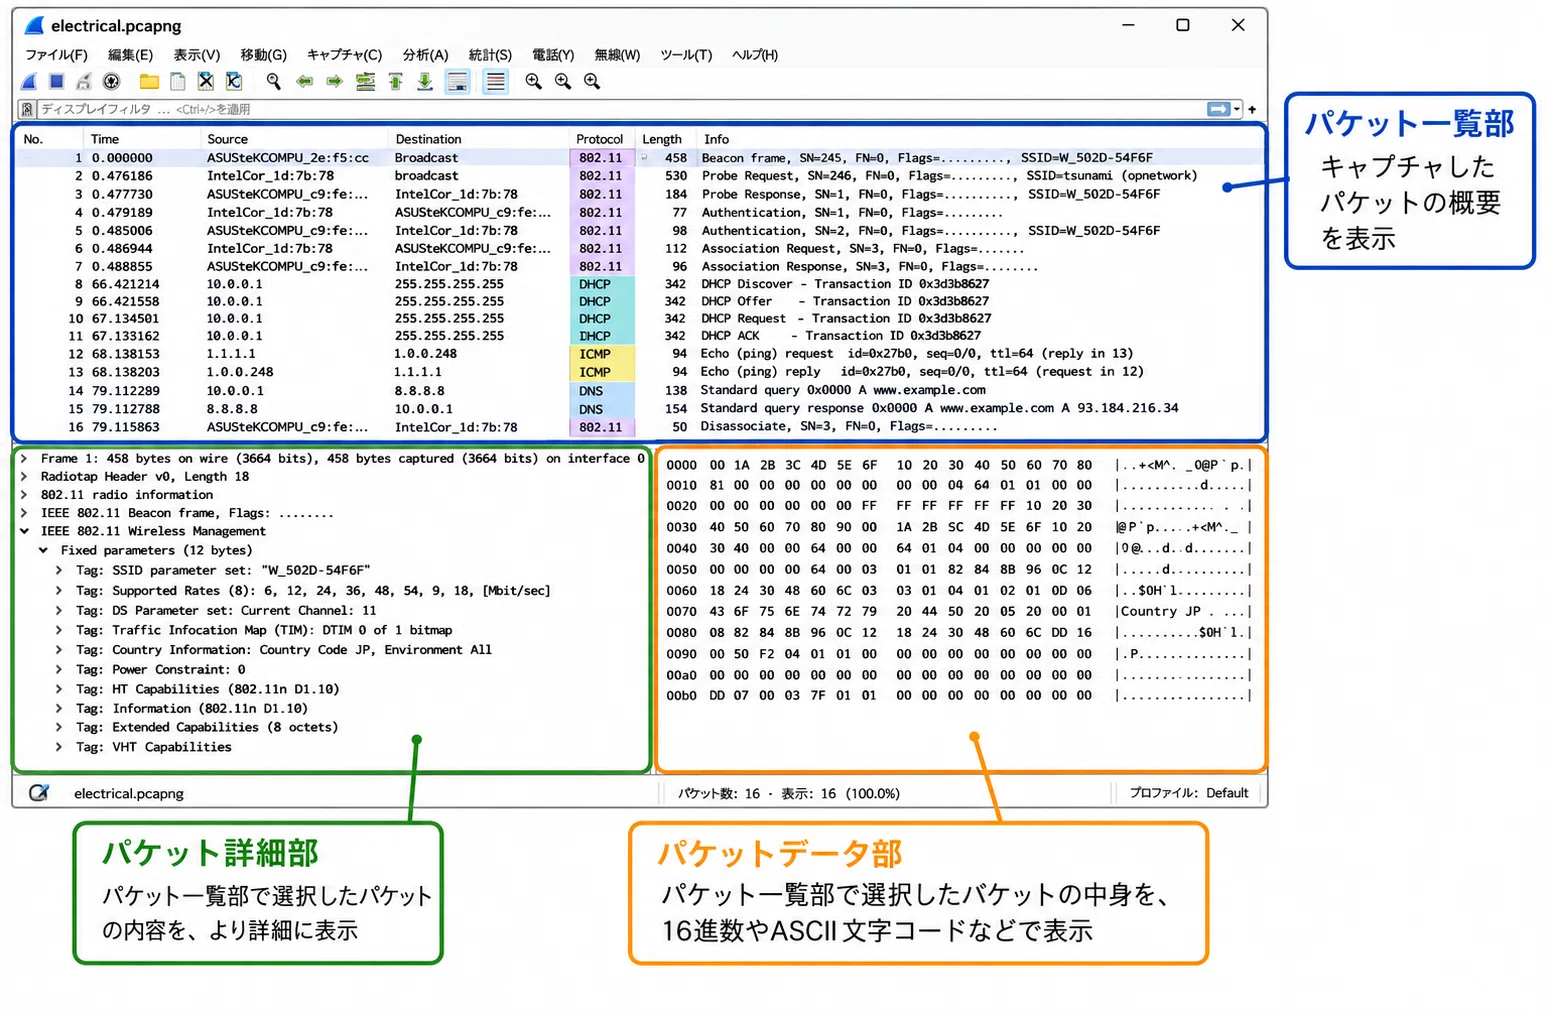Click the go to specified packet icon
Viewport: 1548px width, 1016px height.
tap(366, 82)
